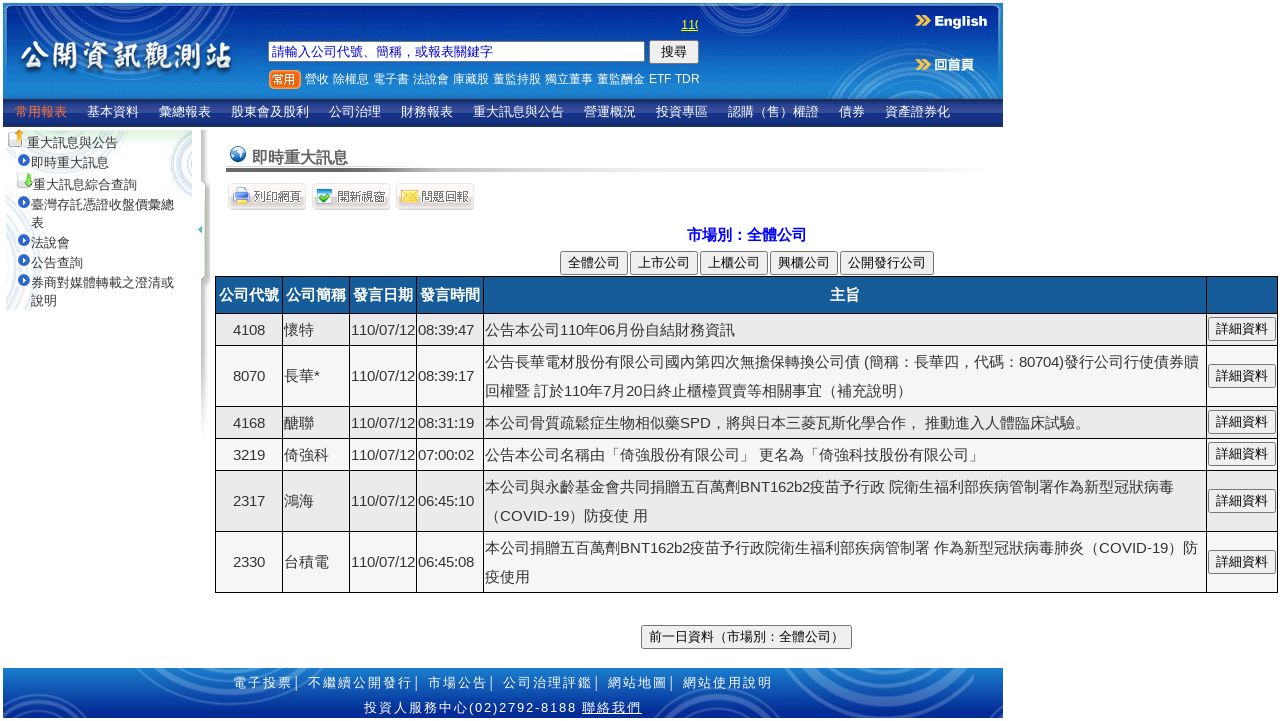Screen dimensions: 1284x721
Task: Click the 開新視窗 icon button
Action: (x=351, y=197)
